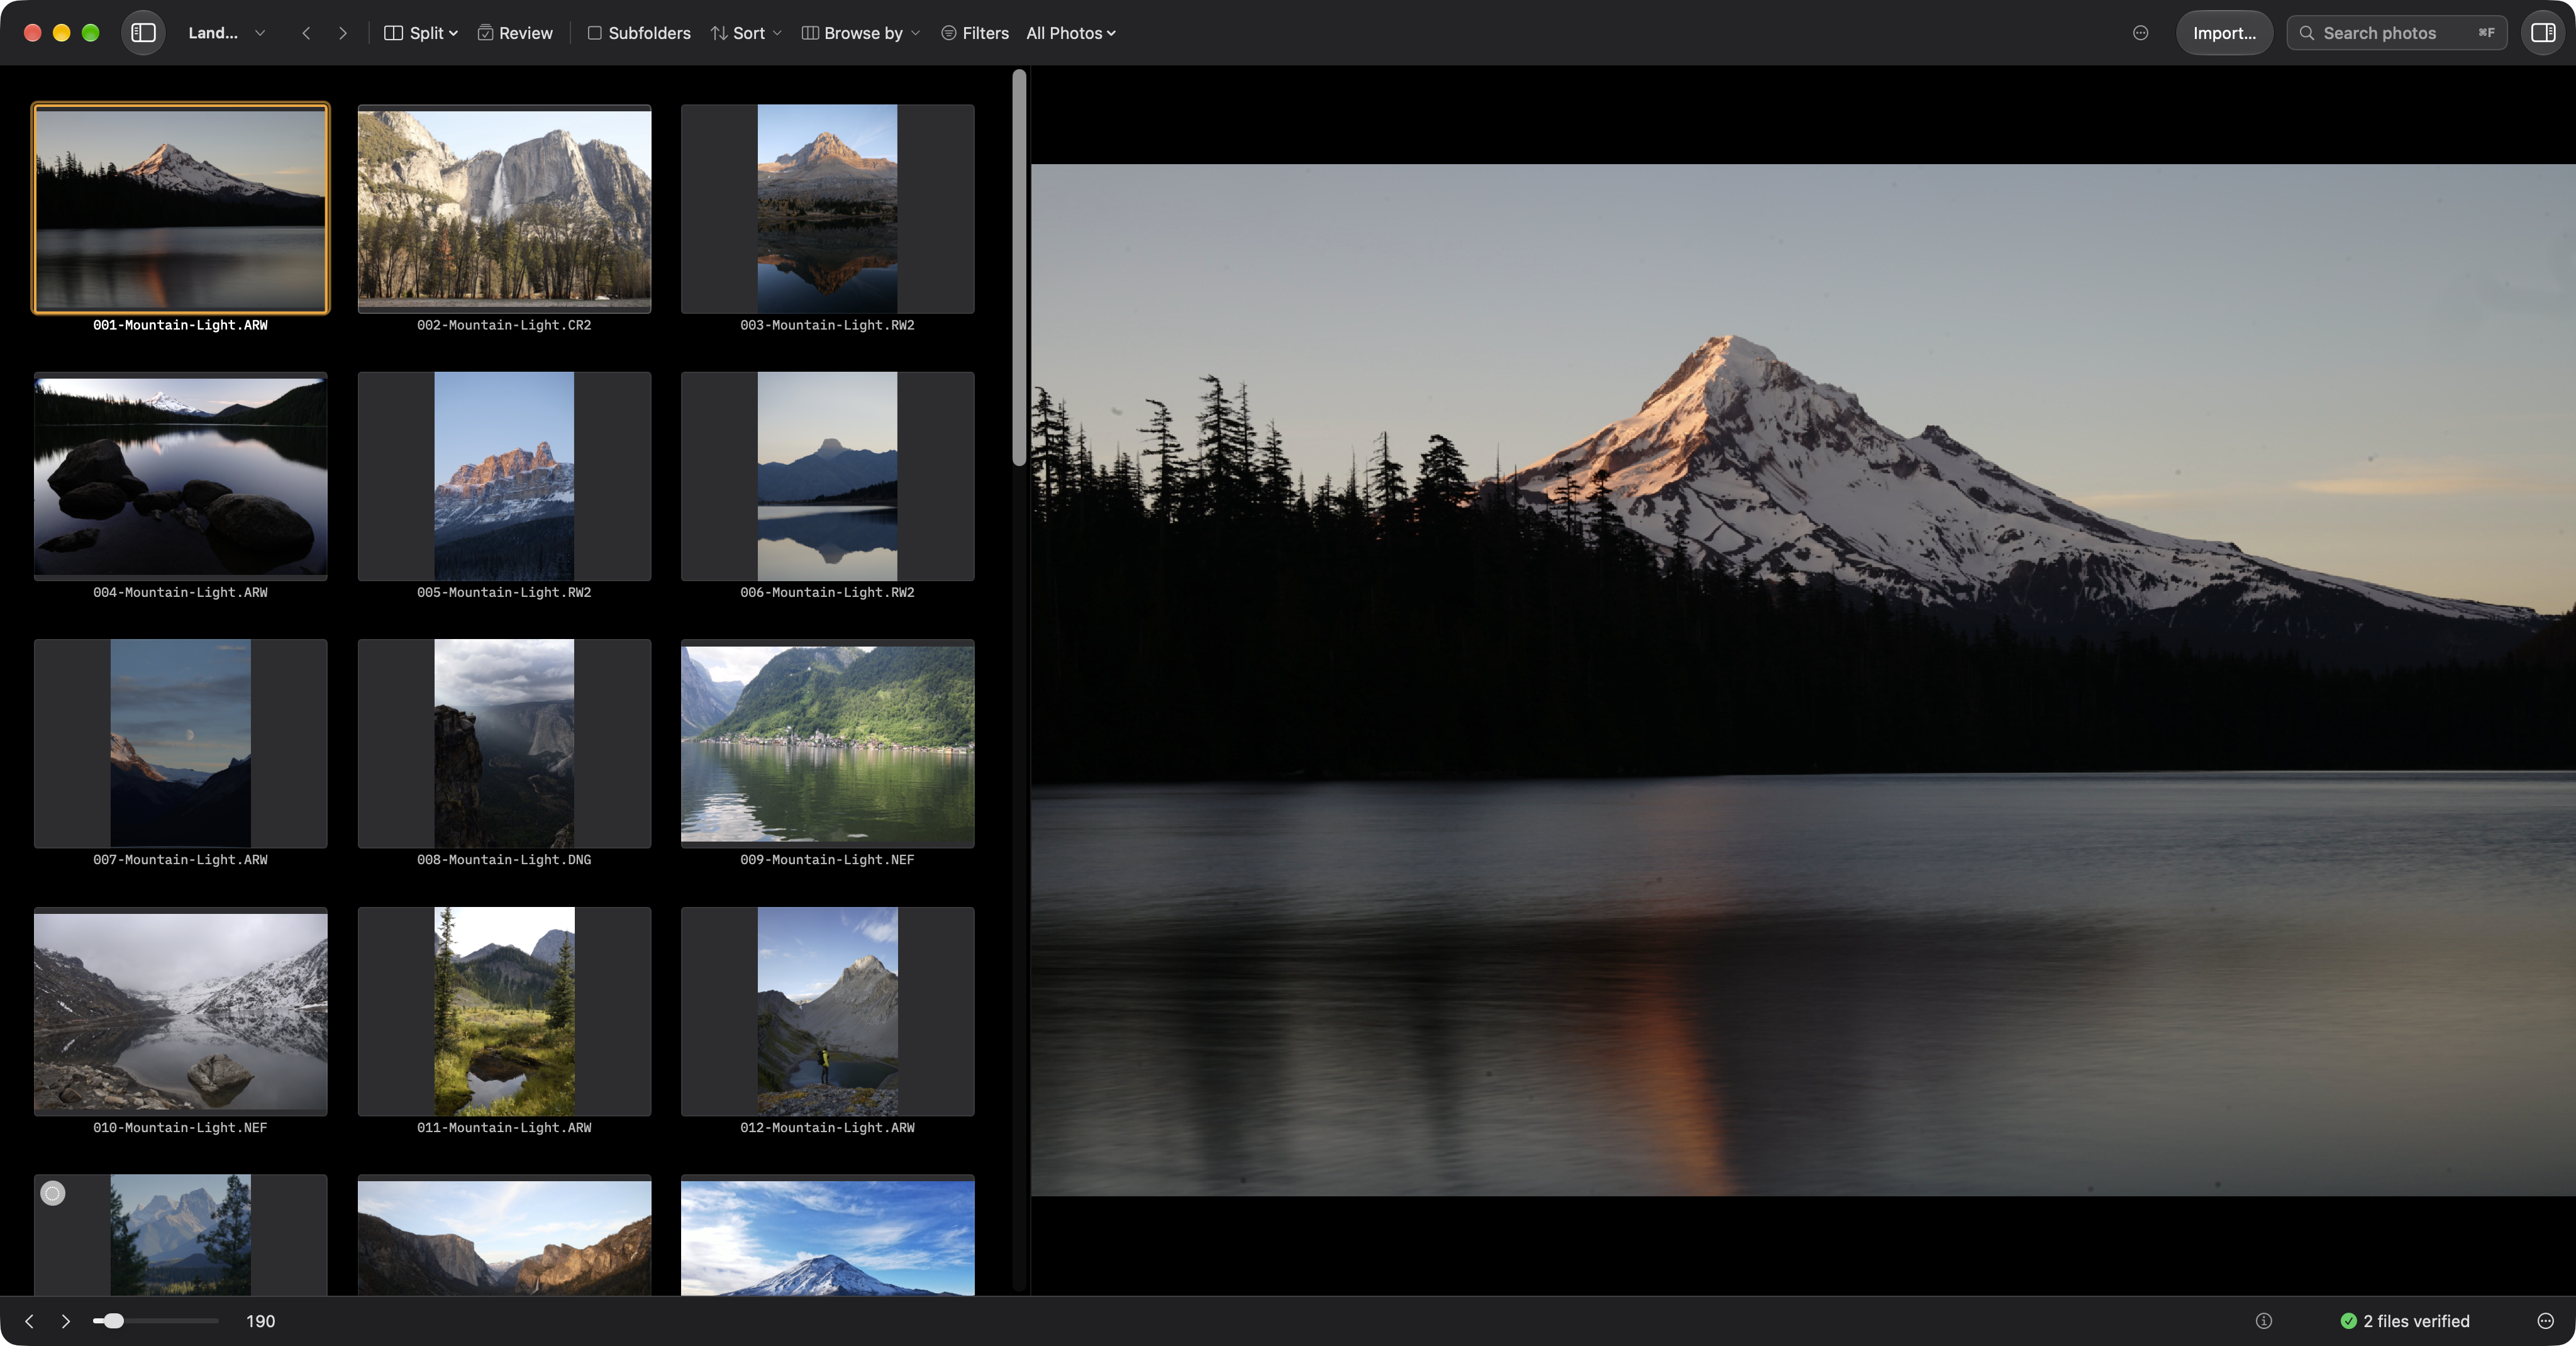Viewport: 2576px width, 1346px height.
Task: Click the thumbnail size value 190
Action: click(260, 1321)
